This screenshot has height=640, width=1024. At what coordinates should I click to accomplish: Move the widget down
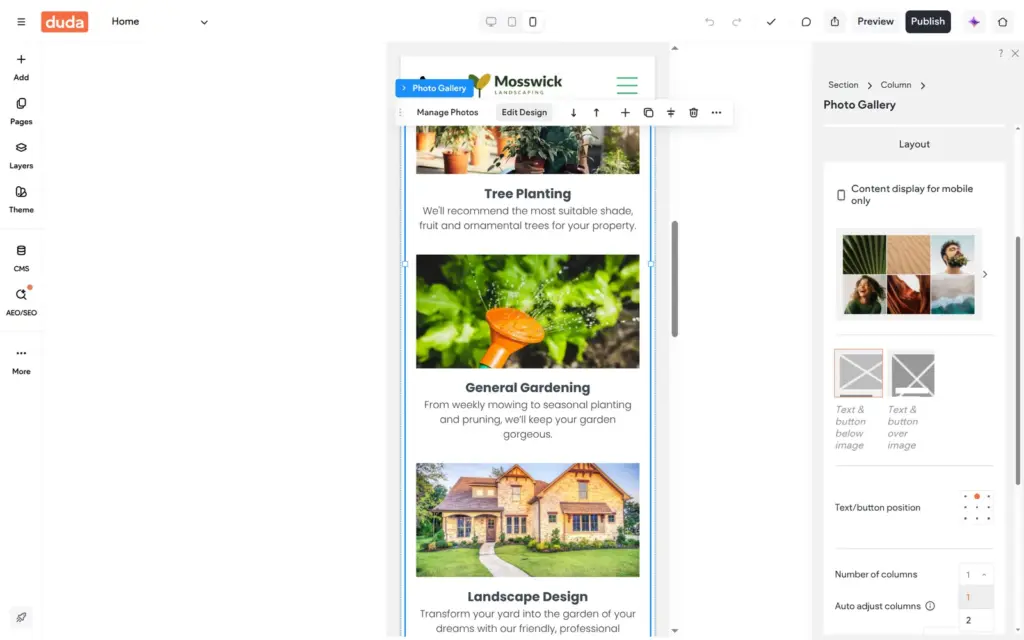point(573,112)
